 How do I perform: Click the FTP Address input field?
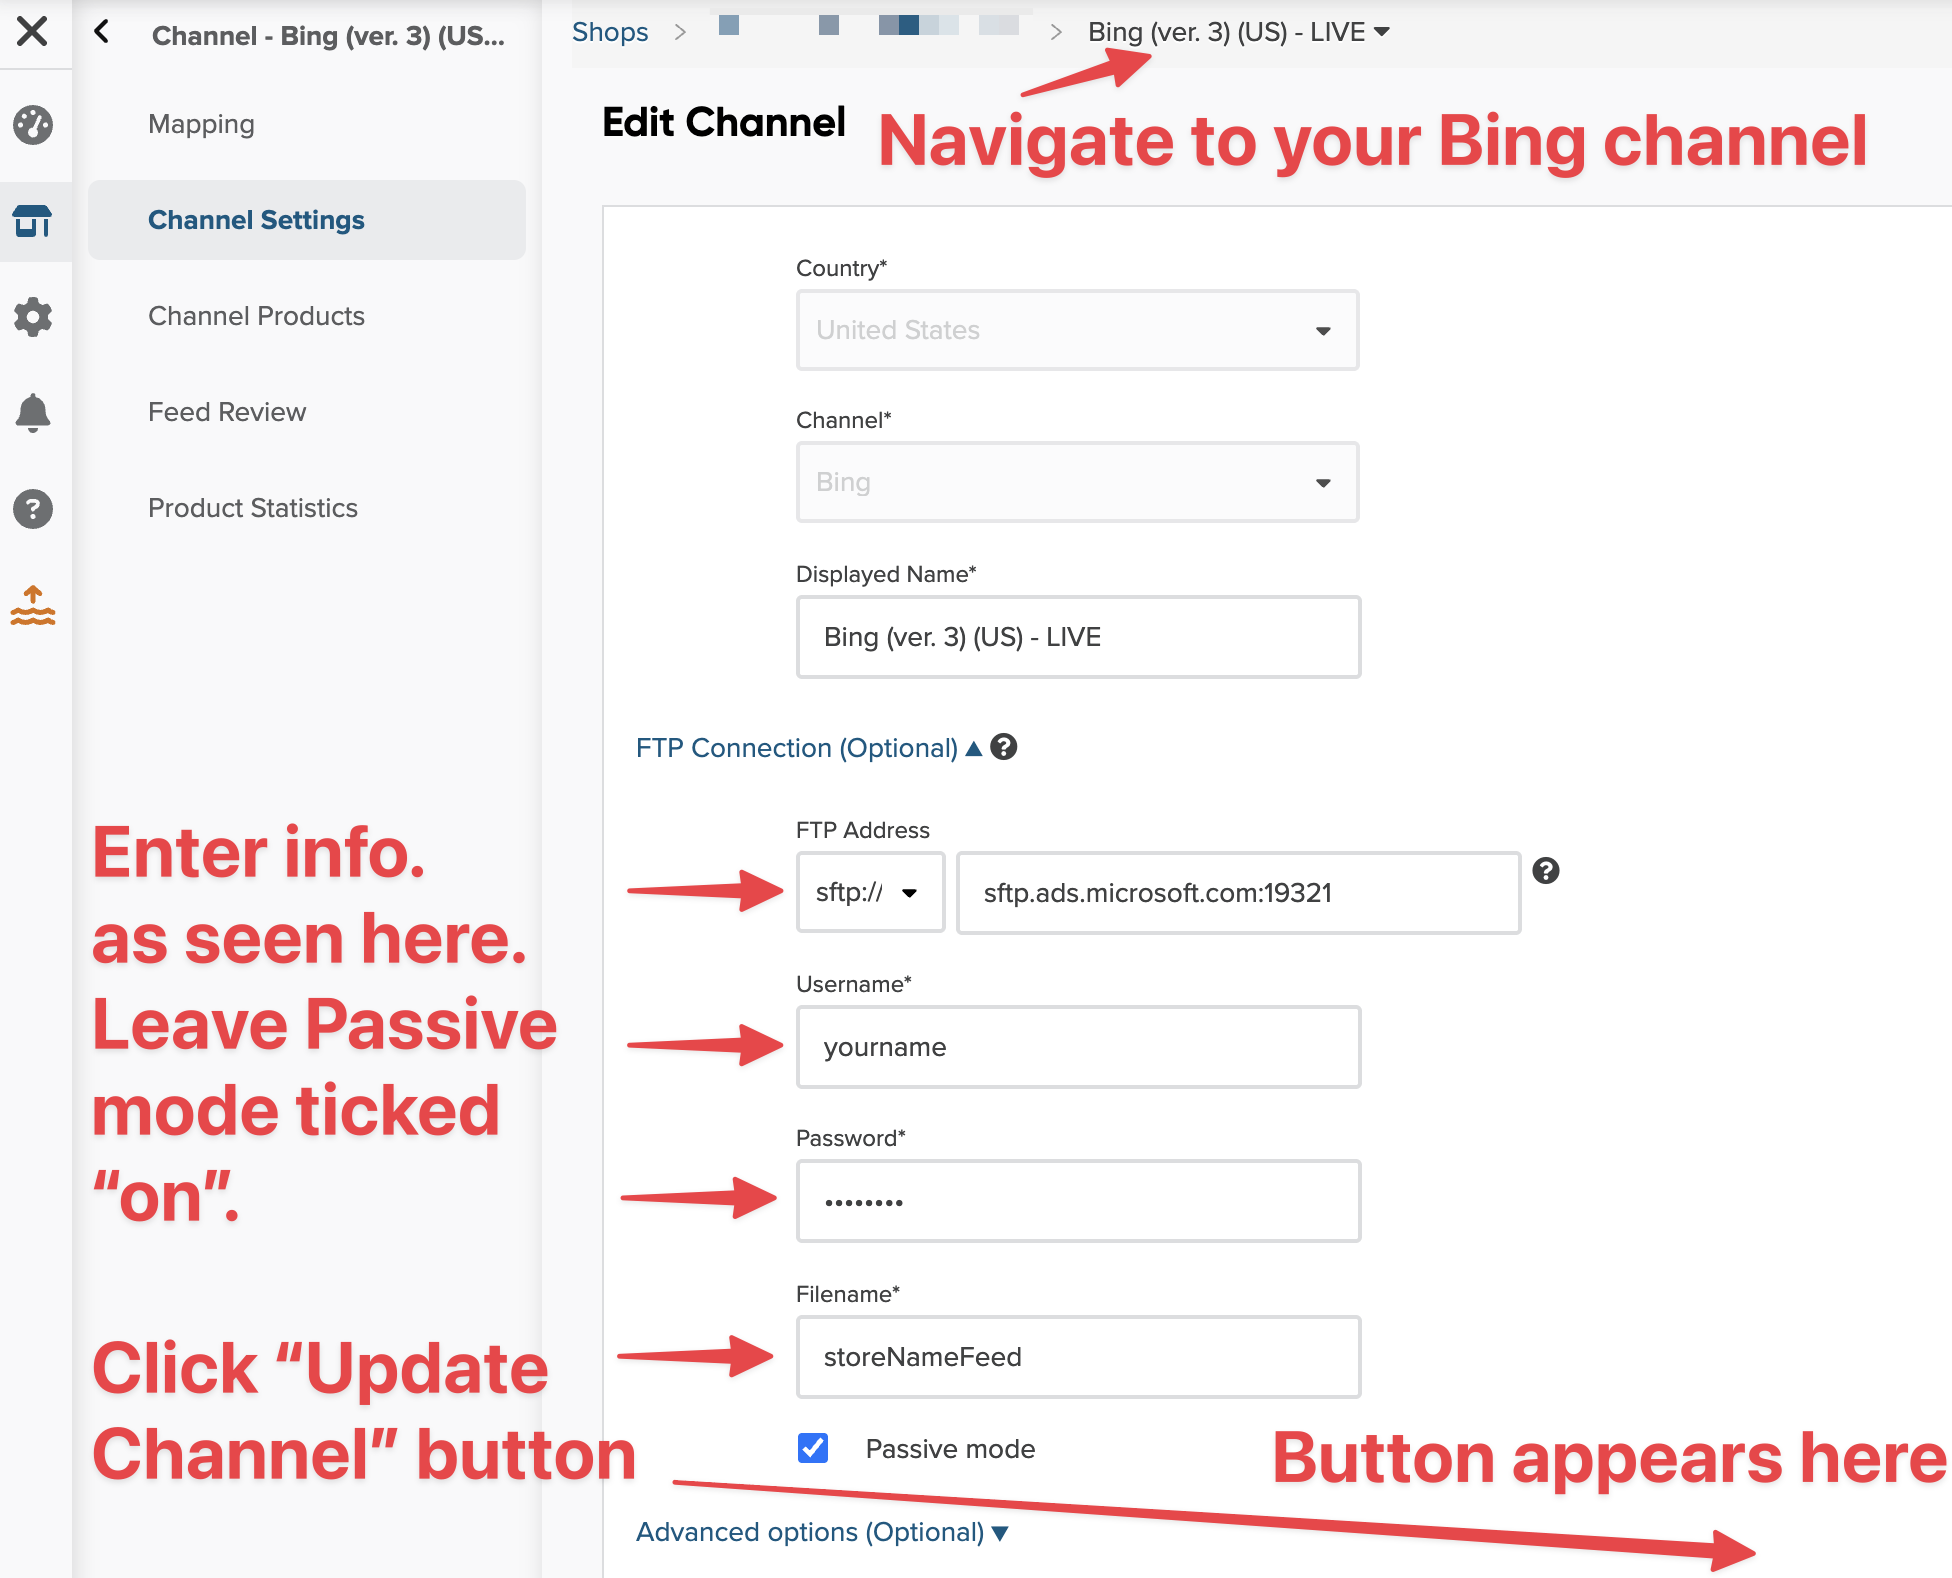coord(1238,893)
